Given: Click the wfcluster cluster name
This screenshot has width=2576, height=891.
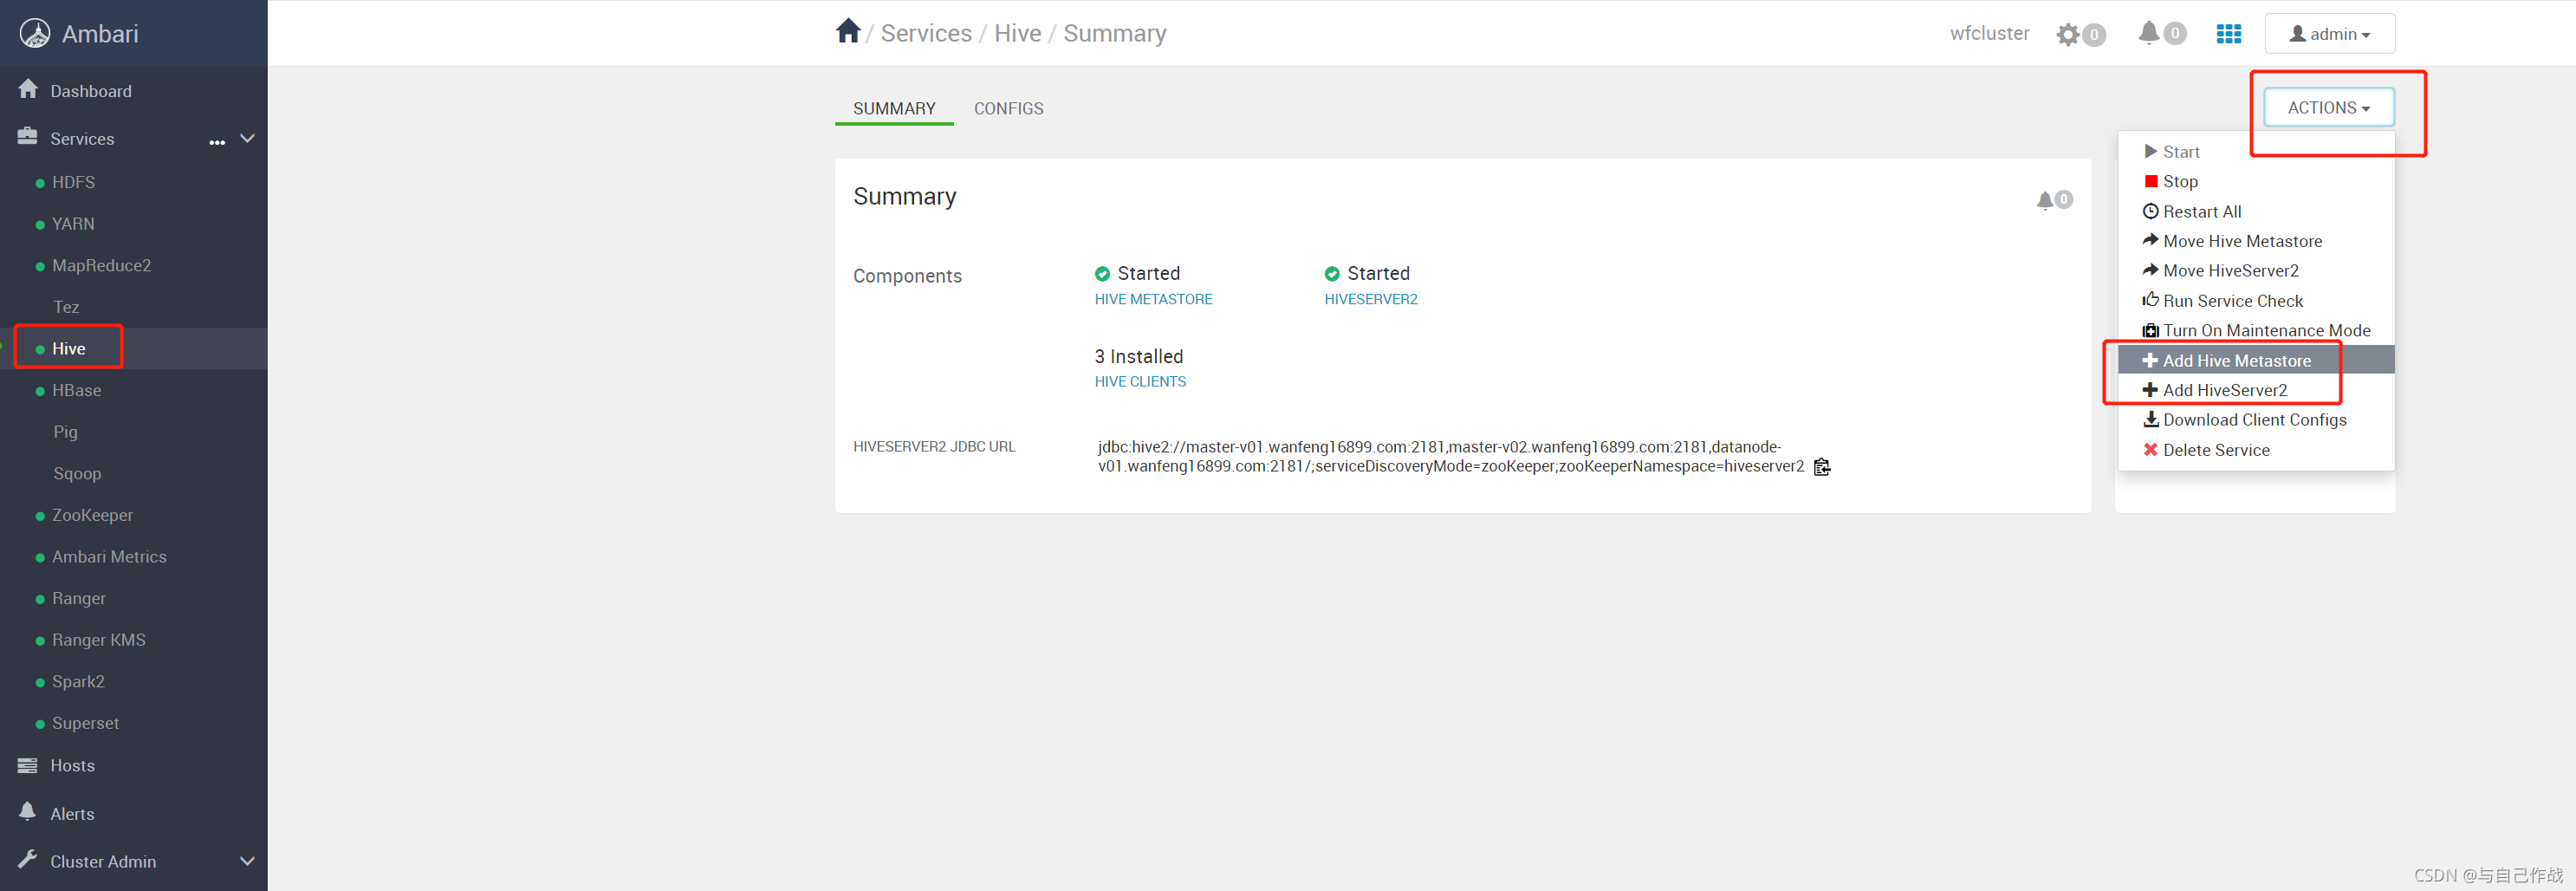Looking at the screenshot, I should click(x=1989, y=33).
